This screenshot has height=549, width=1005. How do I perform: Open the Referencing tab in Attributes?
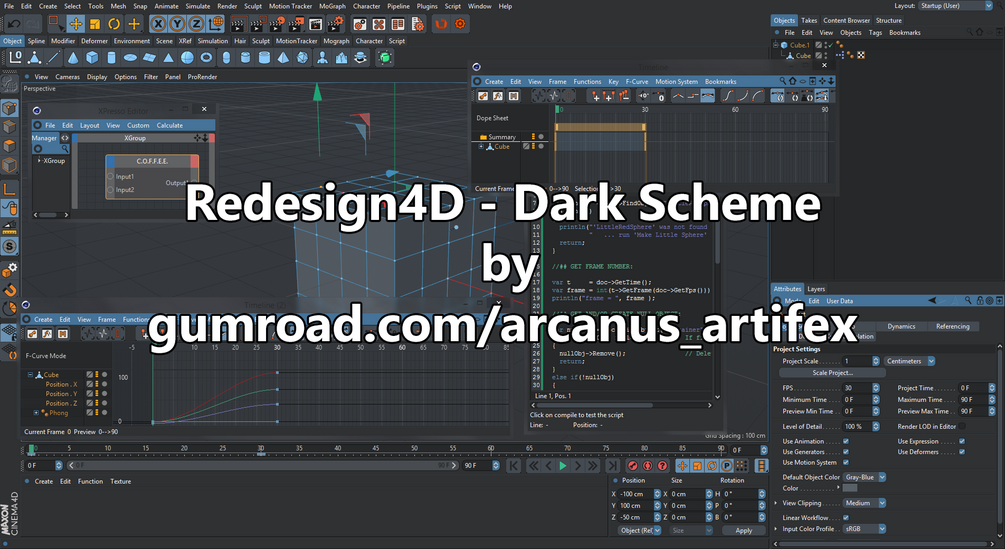[952, 327]
